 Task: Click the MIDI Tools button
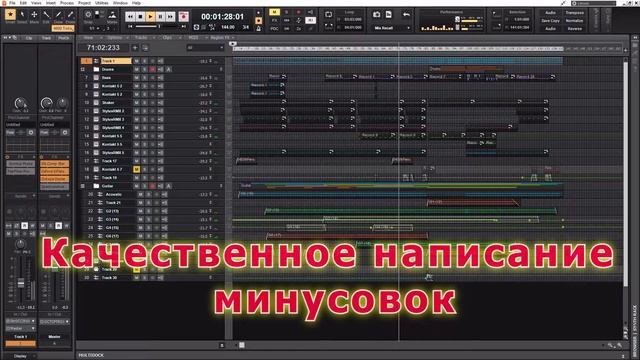coord(63,28)
